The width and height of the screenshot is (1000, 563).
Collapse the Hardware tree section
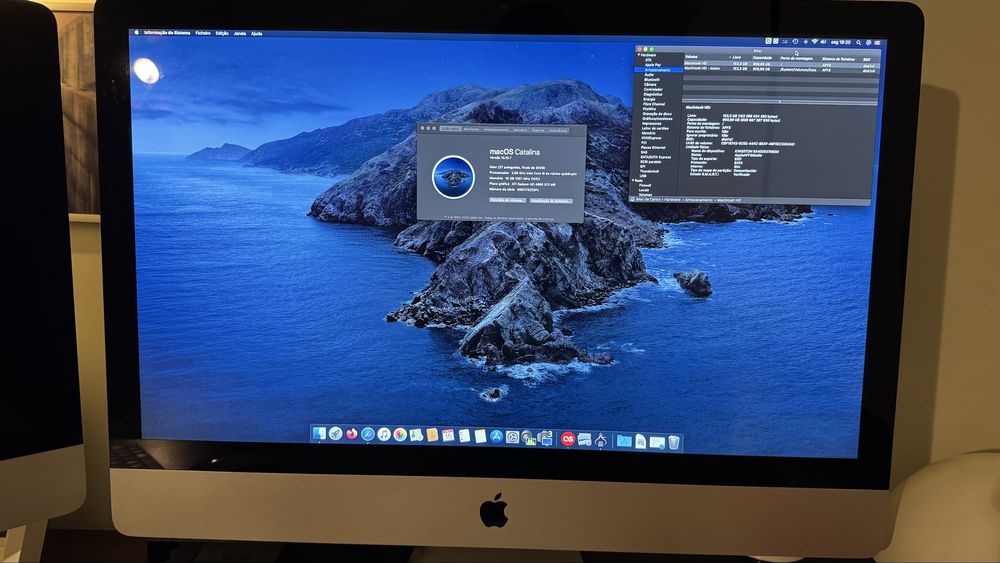pyautogui.click(x=639, y=55)
